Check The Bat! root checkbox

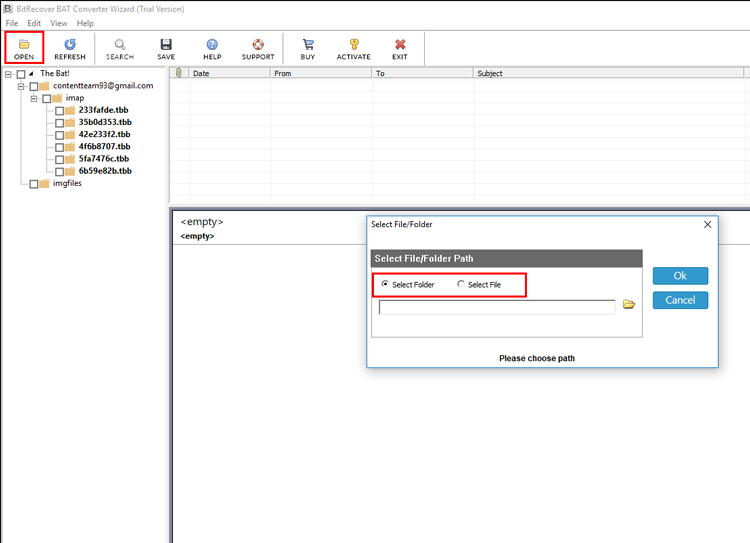pos(21,74)
